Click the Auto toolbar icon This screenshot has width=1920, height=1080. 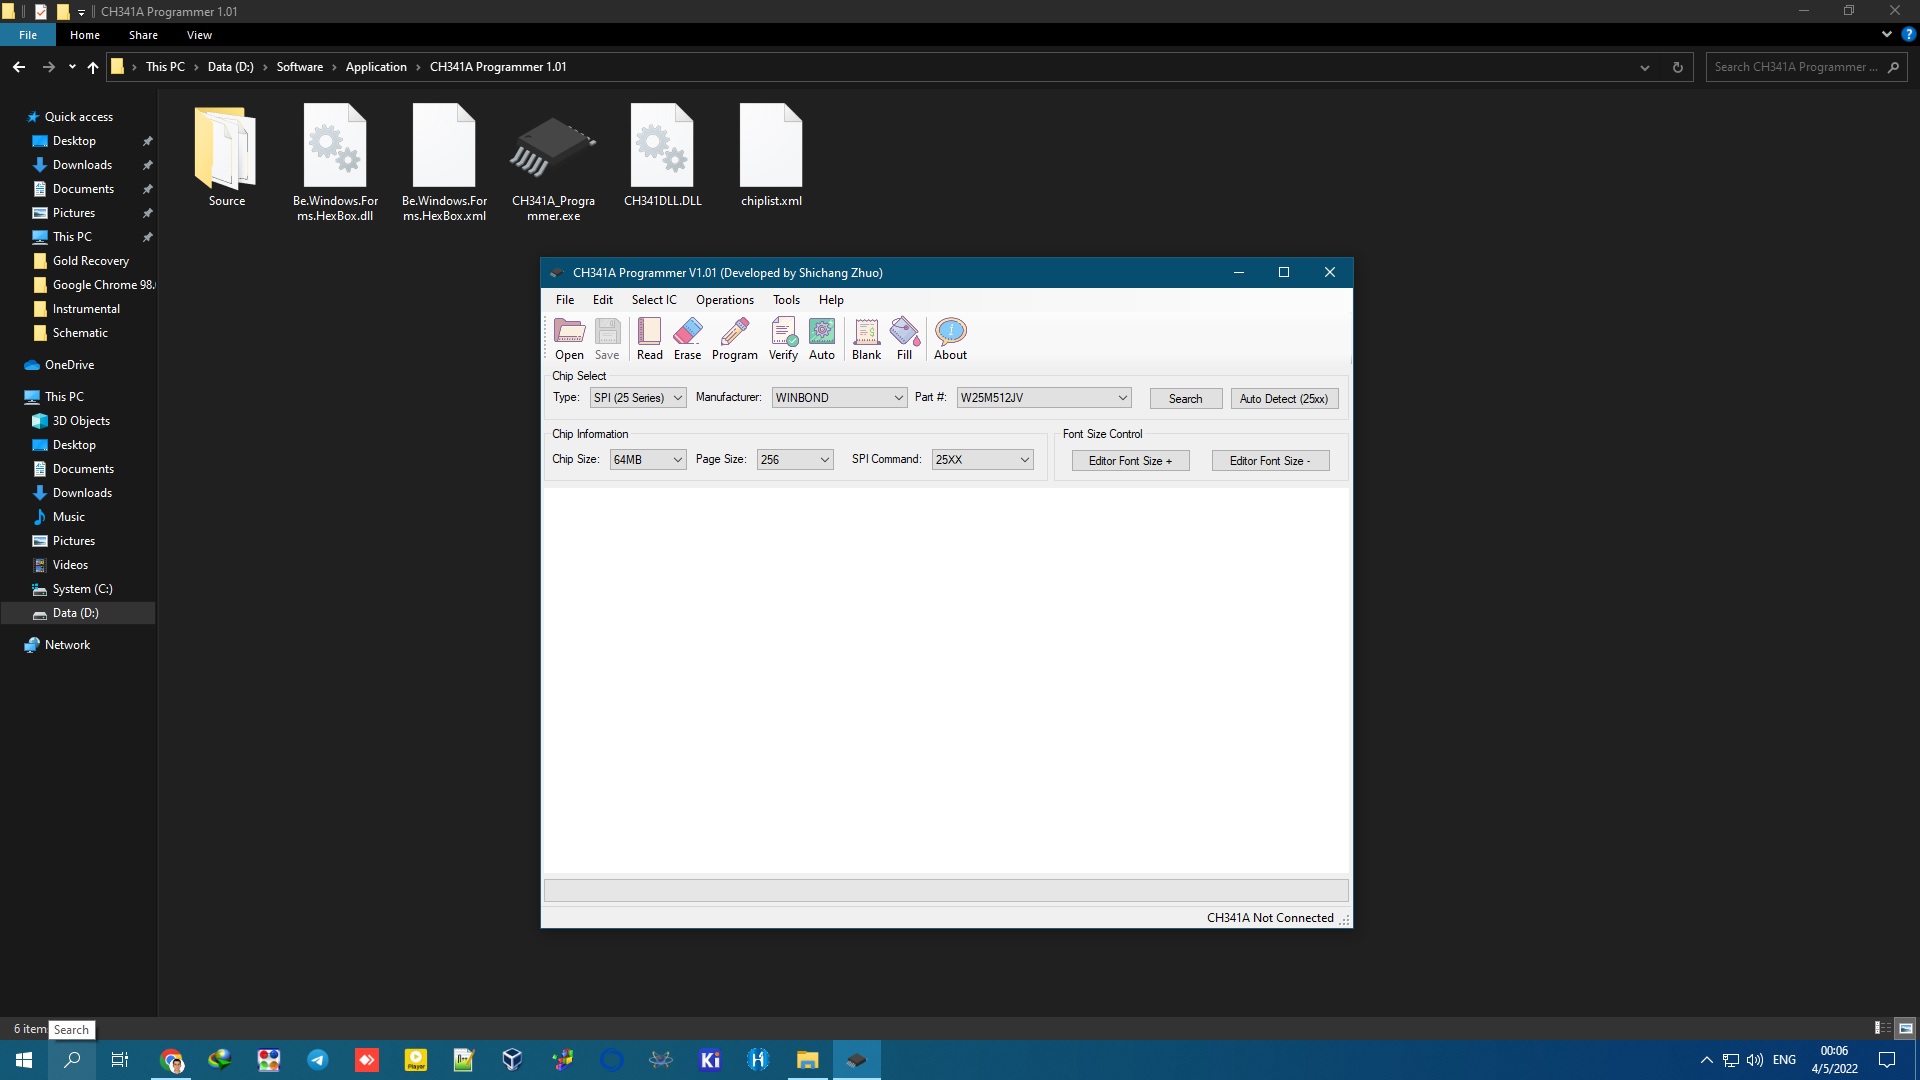pos(821,339)
